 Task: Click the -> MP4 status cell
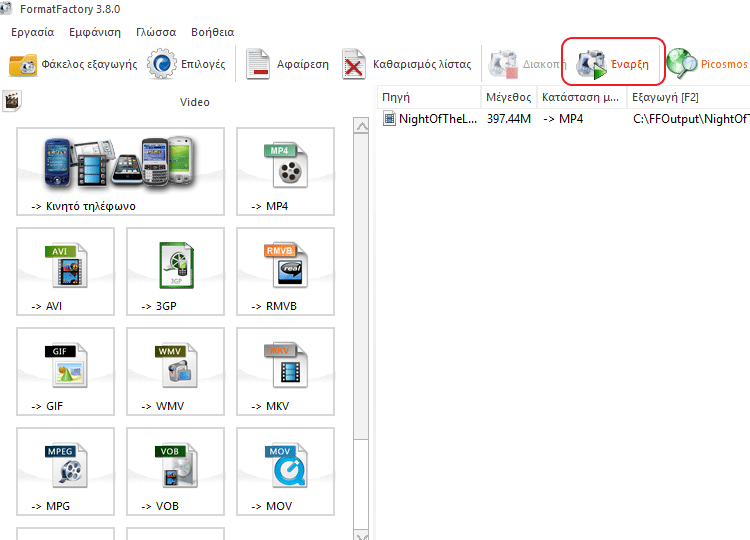click(x=563, y=119)
